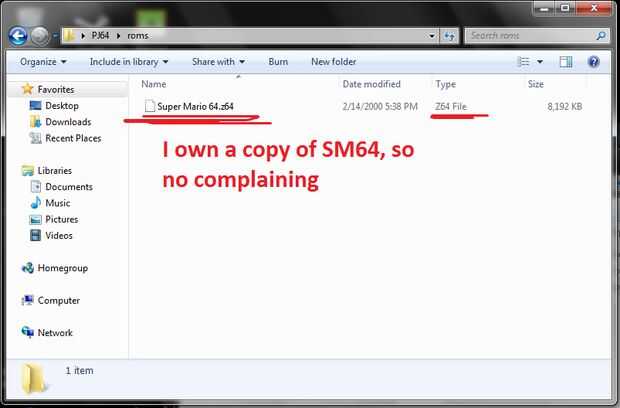Click the 8,192 KB size cell
This screenshot has height=408, width=620.
click(x=565, y=106)
